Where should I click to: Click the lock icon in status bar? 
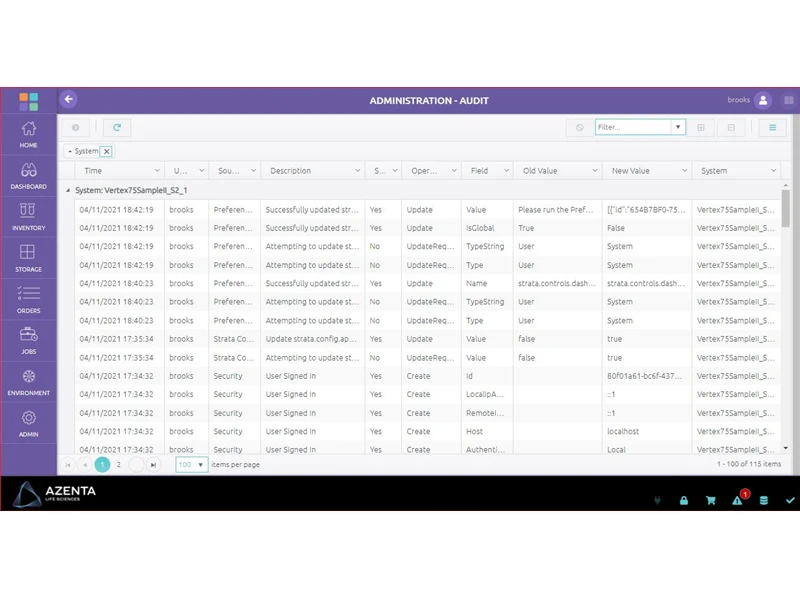coord(684,501)
